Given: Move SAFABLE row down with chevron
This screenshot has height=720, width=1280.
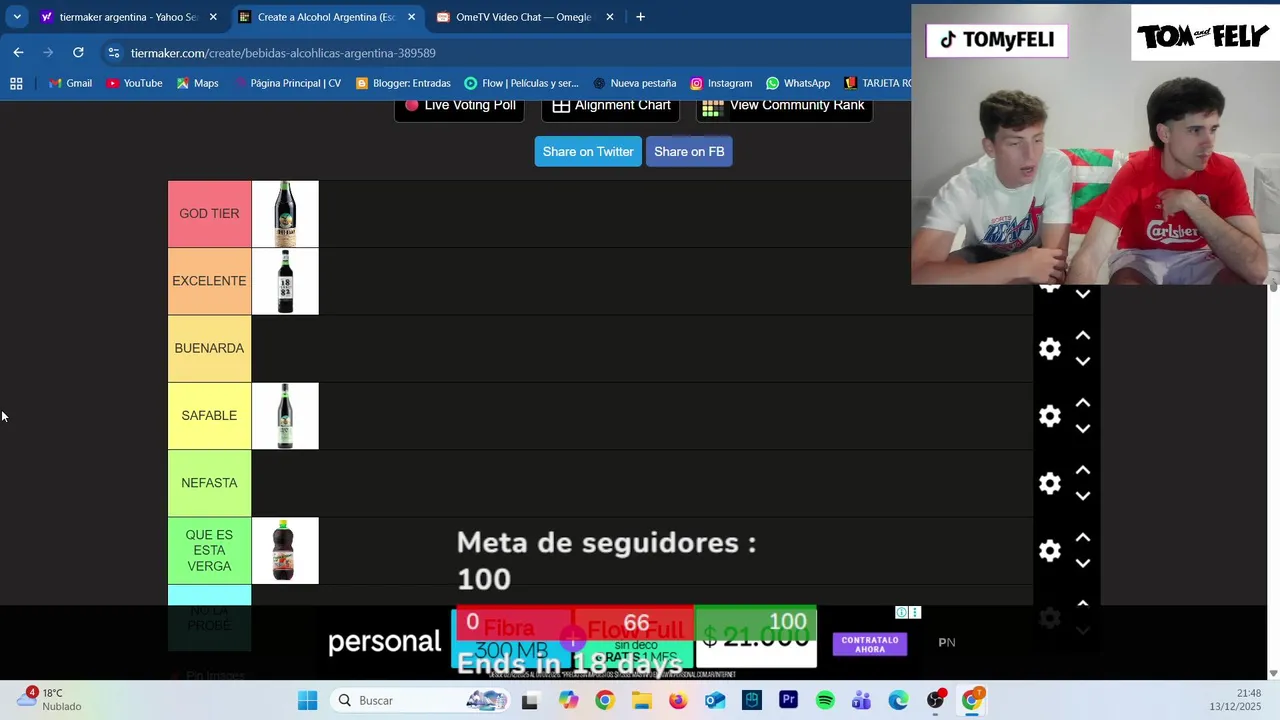Looking at the screenshot, I should click(x=1083, y=428).
